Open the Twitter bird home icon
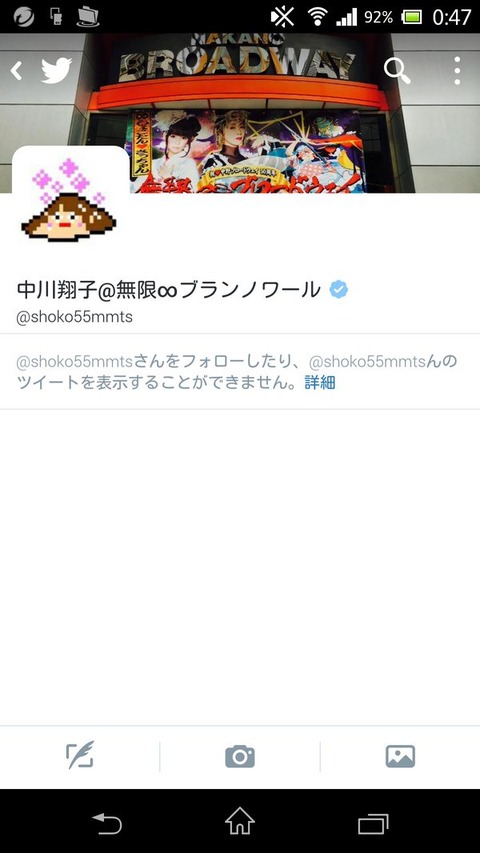Image resolution: width=480 pixels, height=853 pixels. click(x=57, y=70)
